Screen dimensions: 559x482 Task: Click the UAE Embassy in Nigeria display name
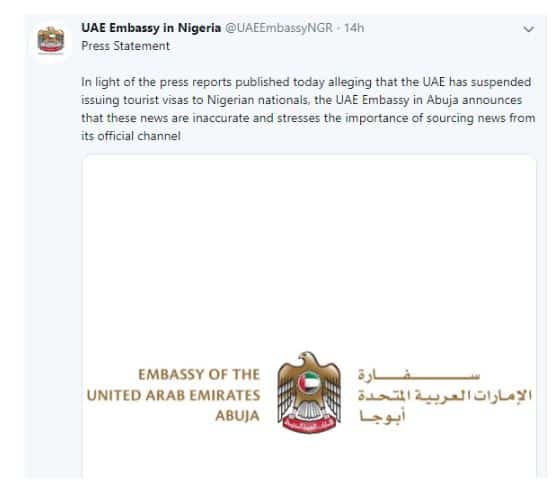[x=151, y=28]
